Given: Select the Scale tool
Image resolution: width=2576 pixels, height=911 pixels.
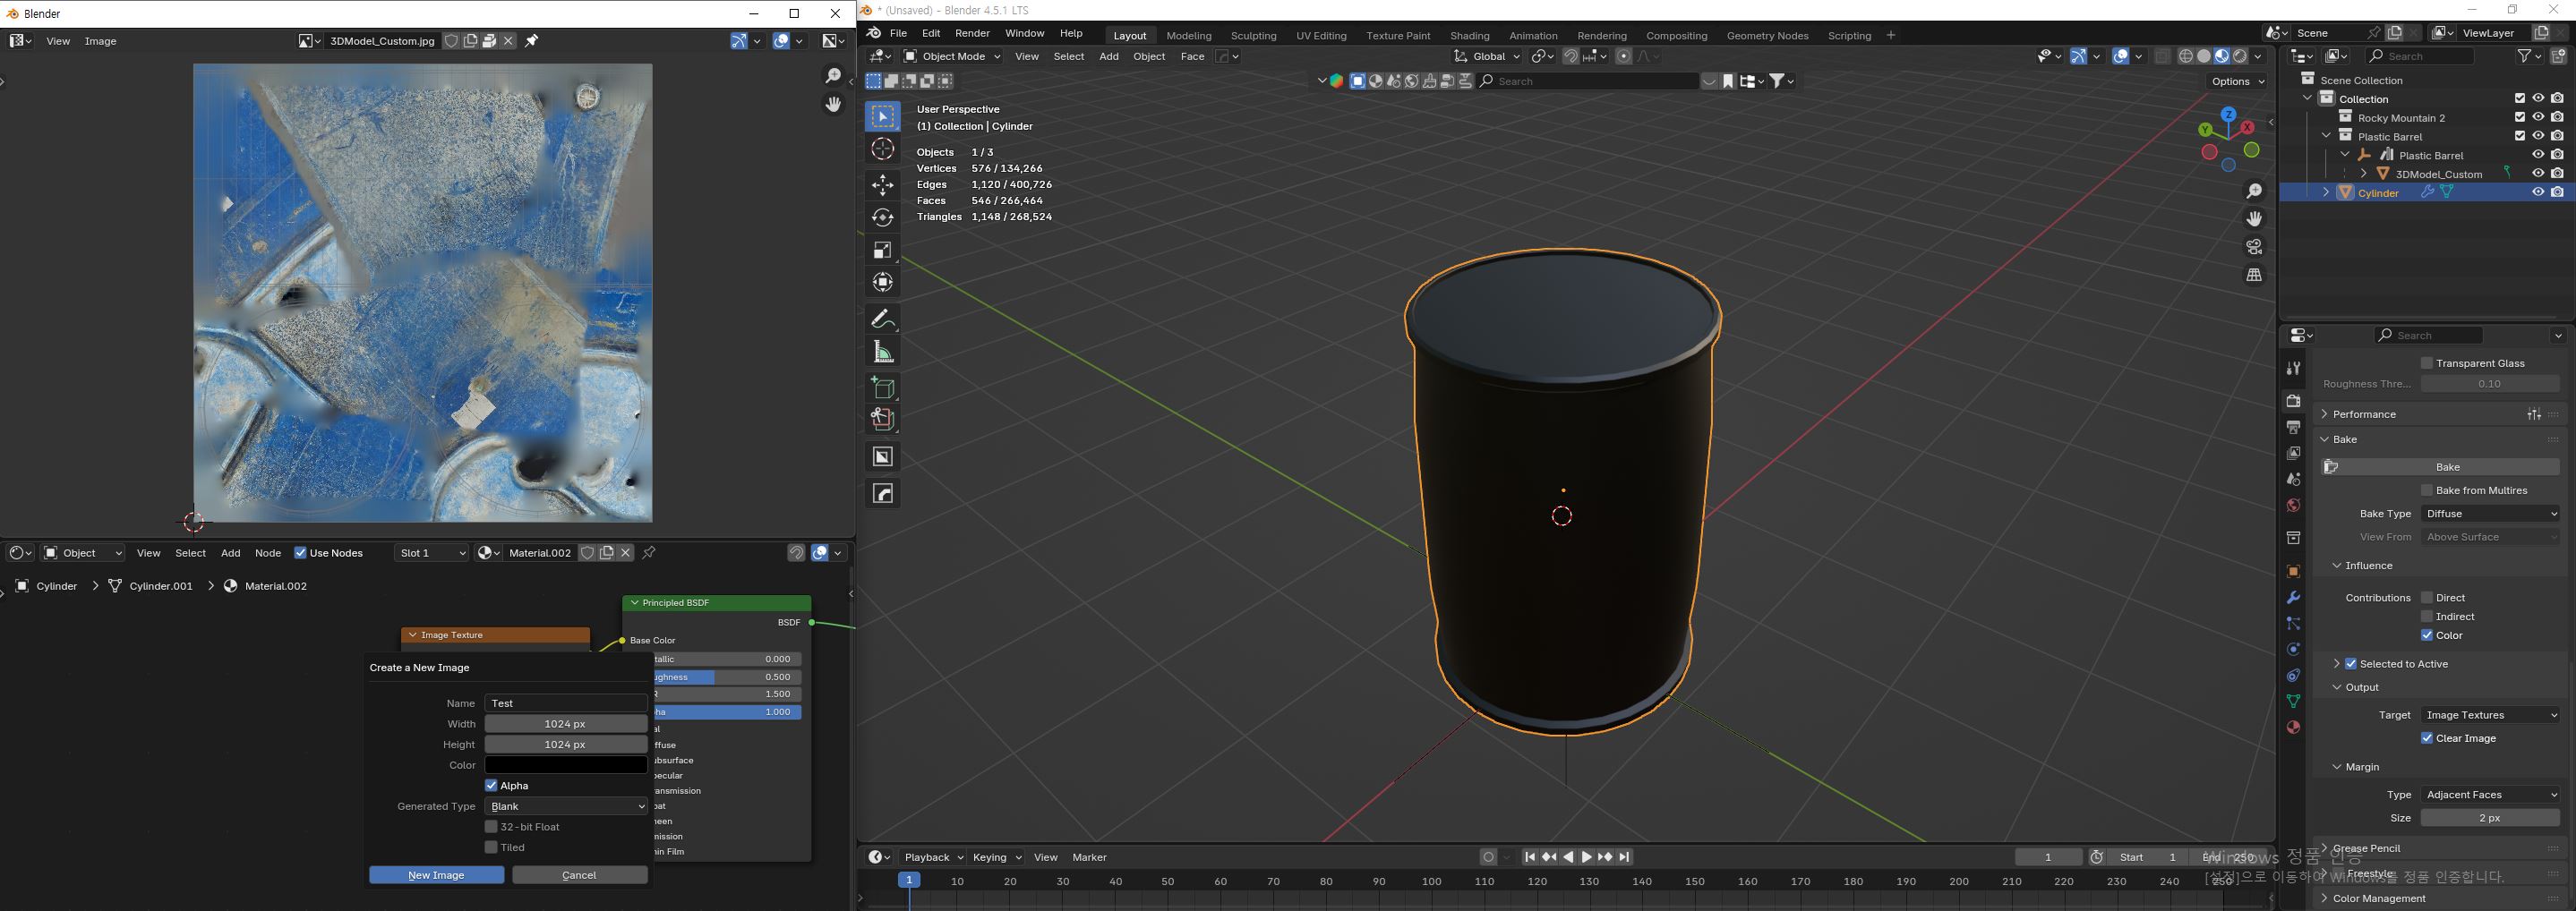Looking at the screenshot, I should click(x=882, y=250).
